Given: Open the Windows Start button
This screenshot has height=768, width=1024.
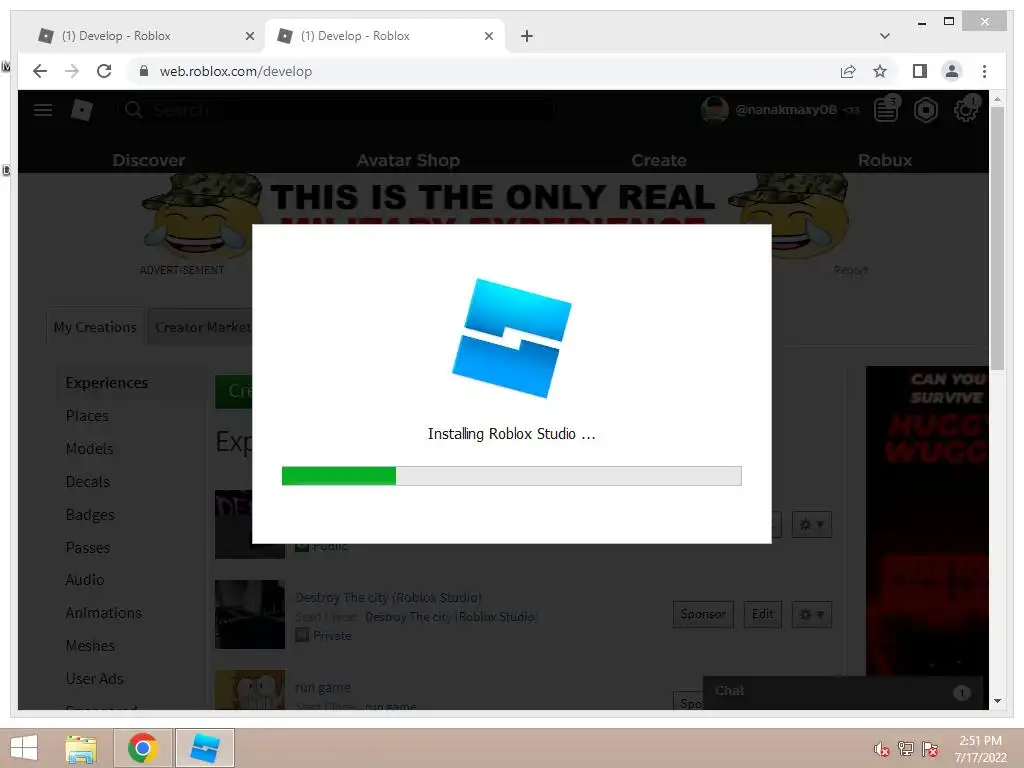Looking at the screenshot, I should [24, 748].
